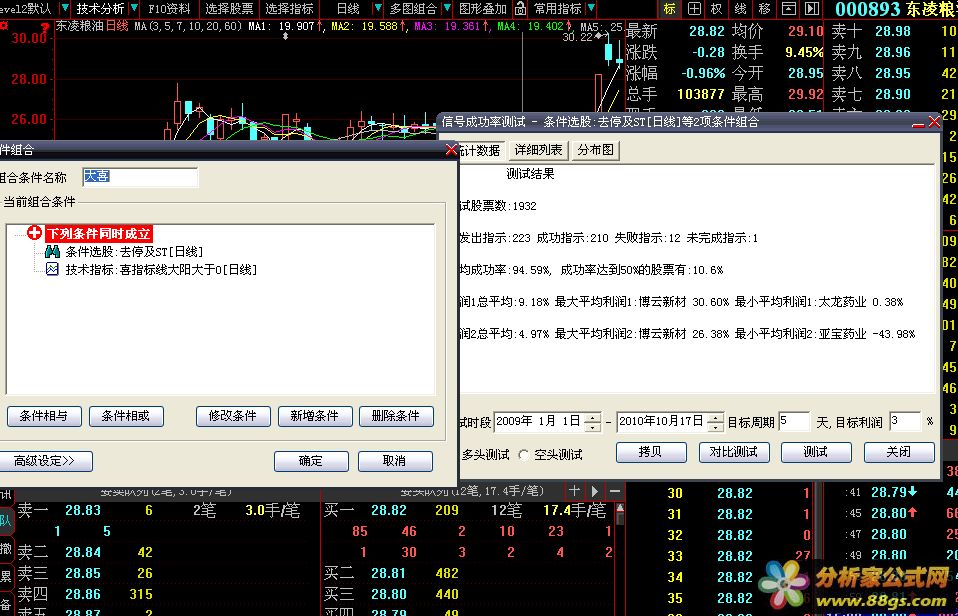Click the 对比测试 button
958x616 pixels.
pos(734,452)
